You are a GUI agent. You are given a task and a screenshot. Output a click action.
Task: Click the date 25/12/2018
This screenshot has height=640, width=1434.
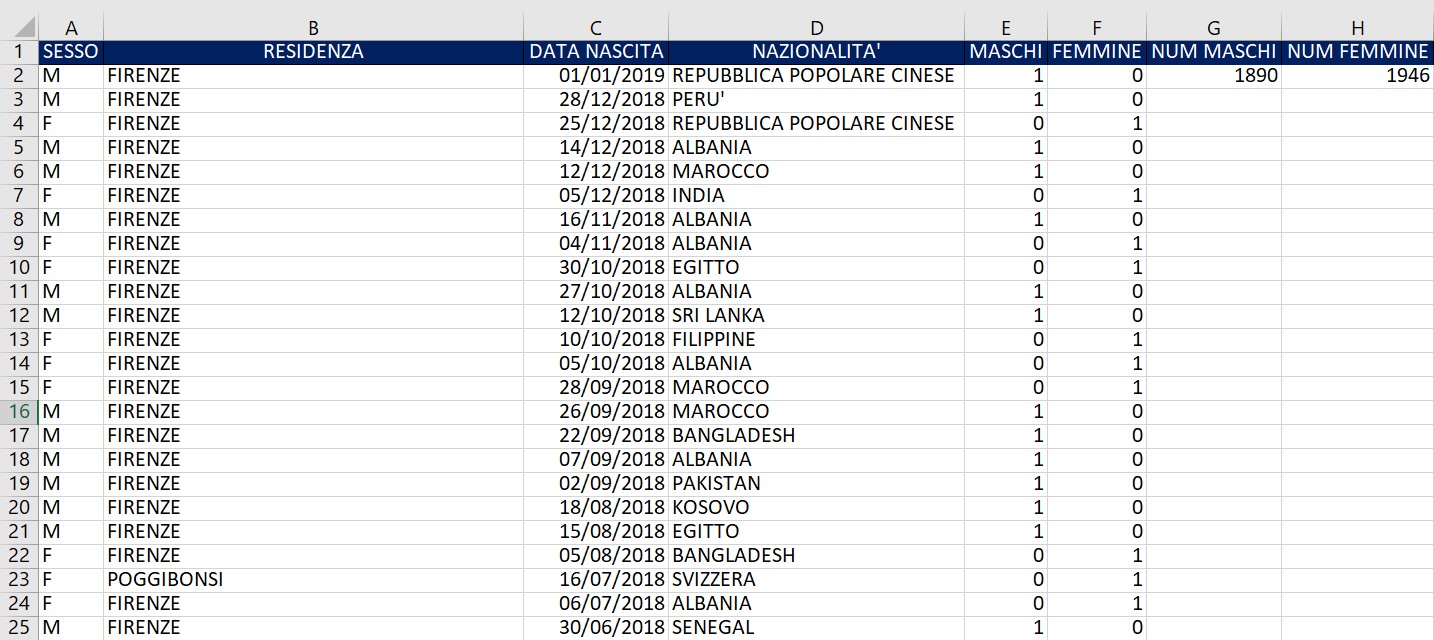pyautogui.click(x=596, y=123)
